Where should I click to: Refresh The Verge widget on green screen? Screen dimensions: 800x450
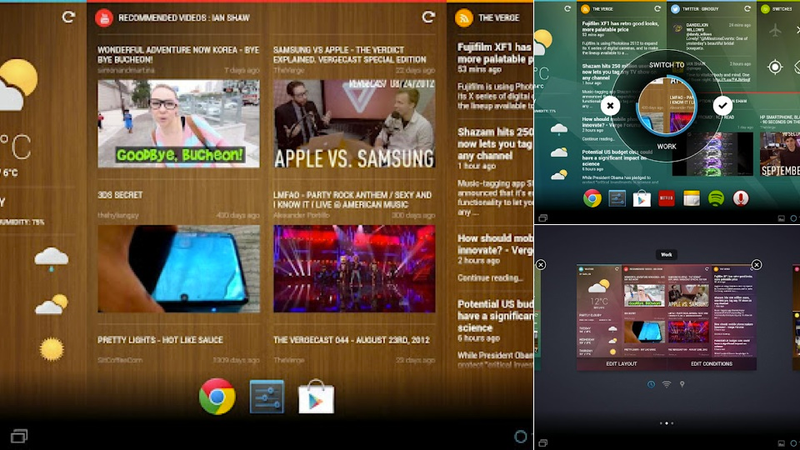click(658, 9)
